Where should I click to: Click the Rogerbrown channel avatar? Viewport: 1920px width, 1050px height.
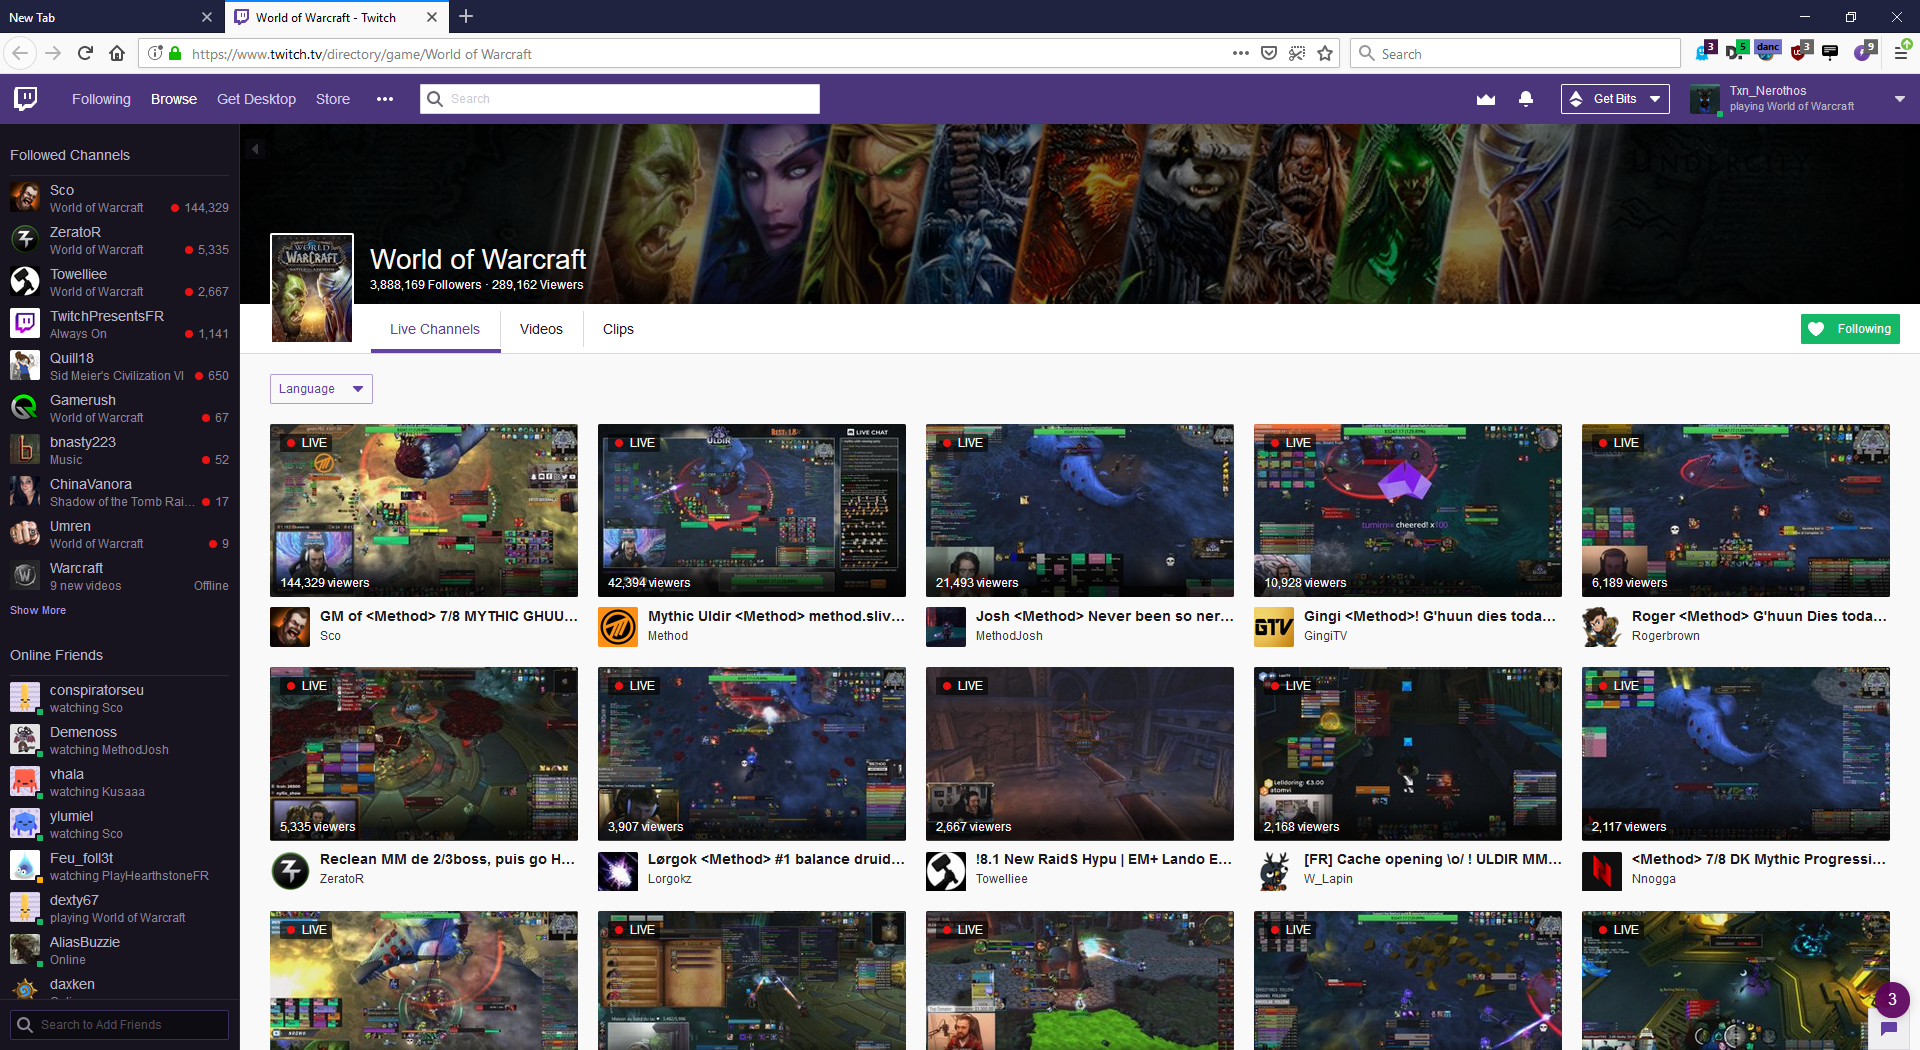[x=1602, y=627]
